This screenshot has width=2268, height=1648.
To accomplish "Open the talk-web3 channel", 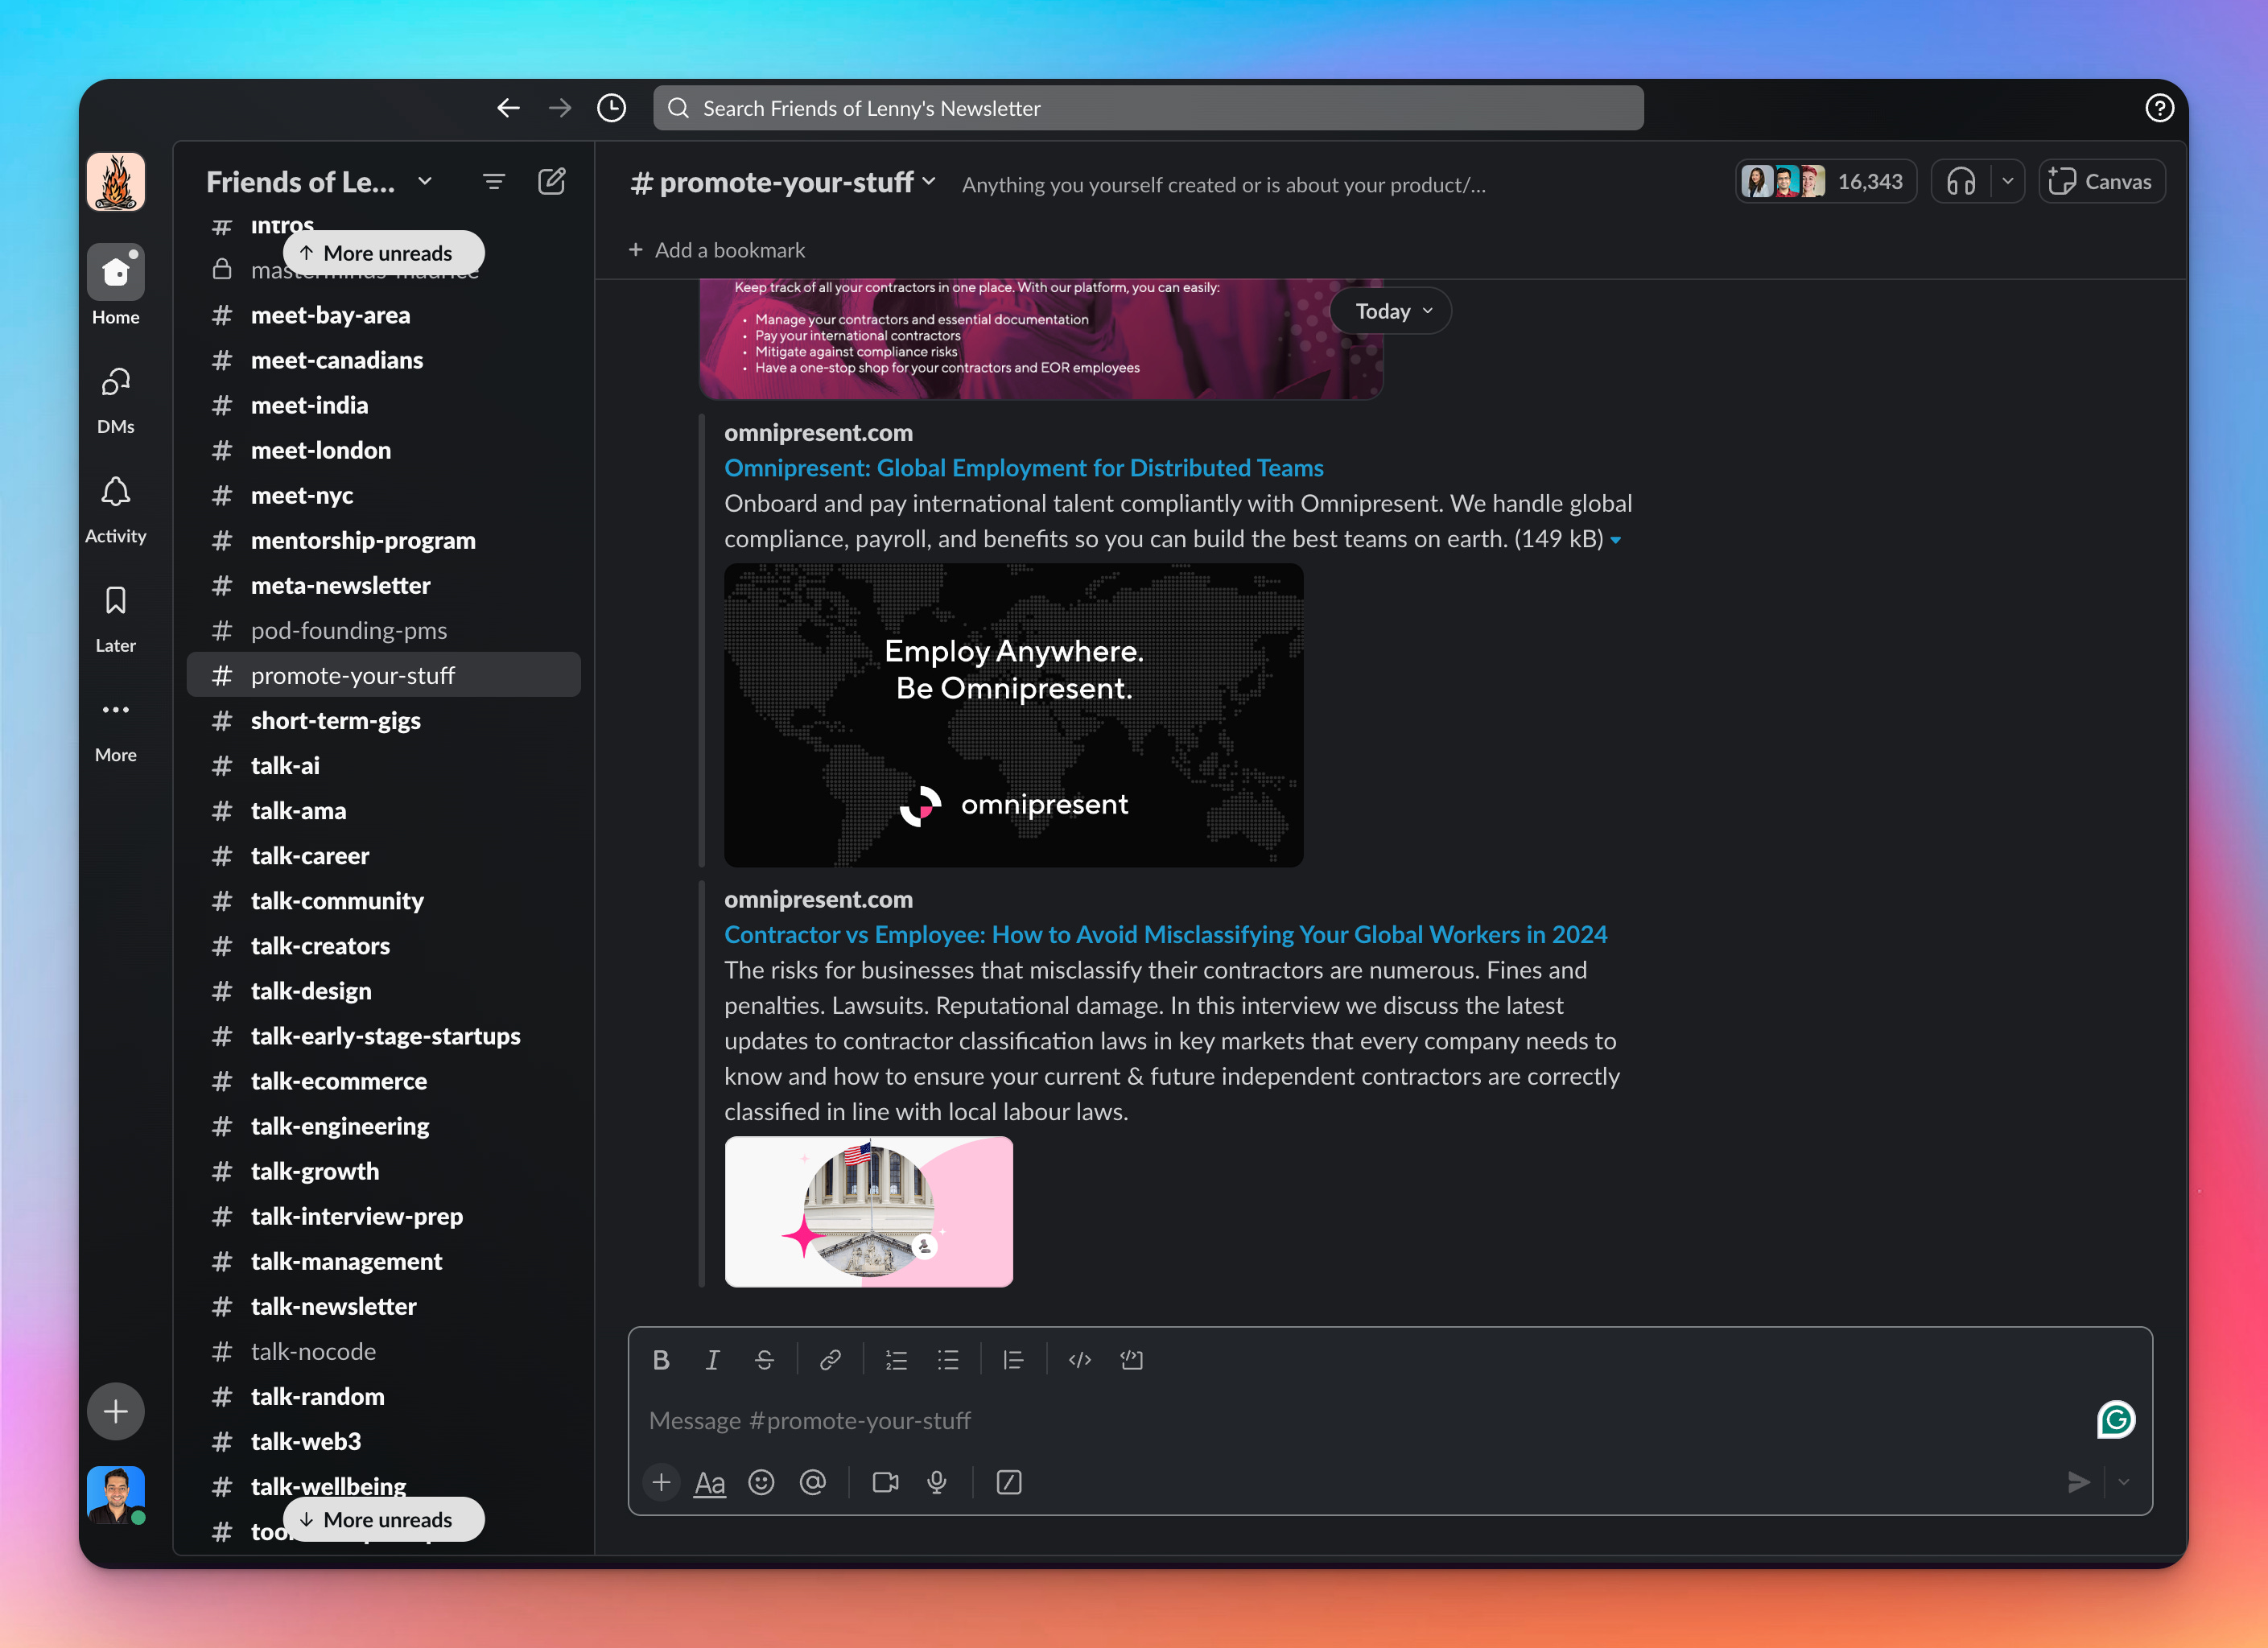I will [383, 1441].
